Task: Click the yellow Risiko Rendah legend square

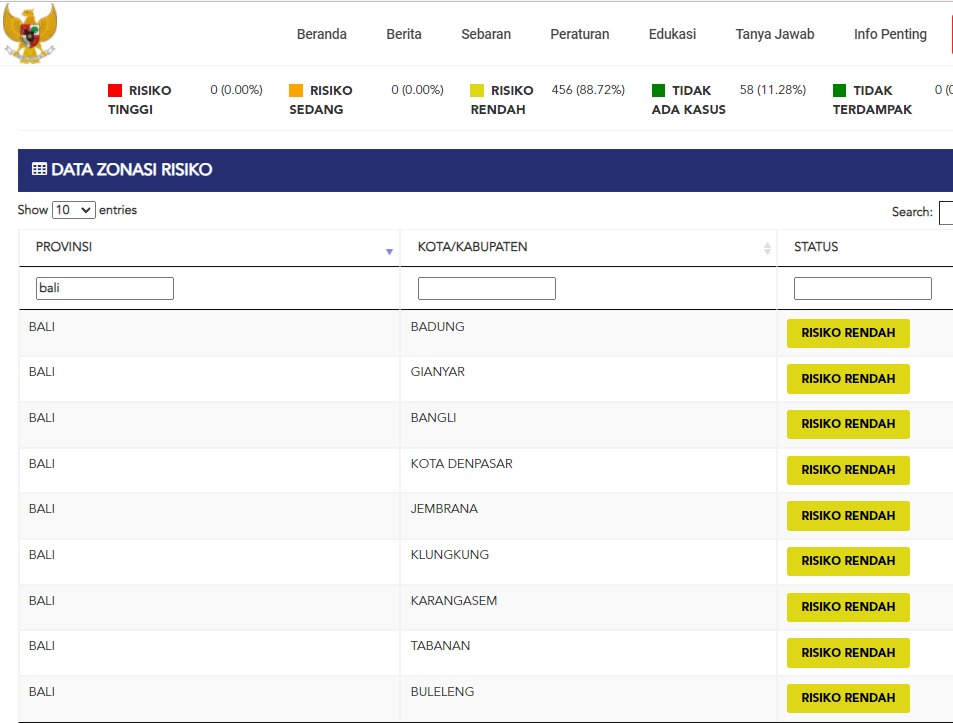Action: pyautogui.click(x=477, y=91)
